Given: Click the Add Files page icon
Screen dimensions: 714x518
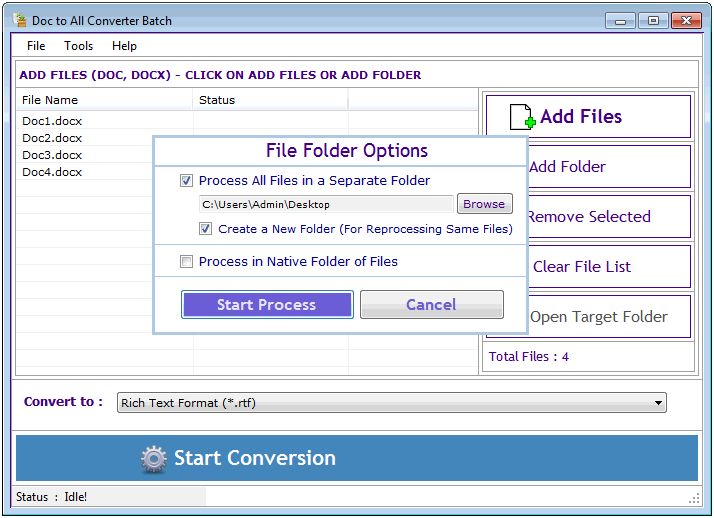Looking at the screenshot, I should tap(522, 117).
